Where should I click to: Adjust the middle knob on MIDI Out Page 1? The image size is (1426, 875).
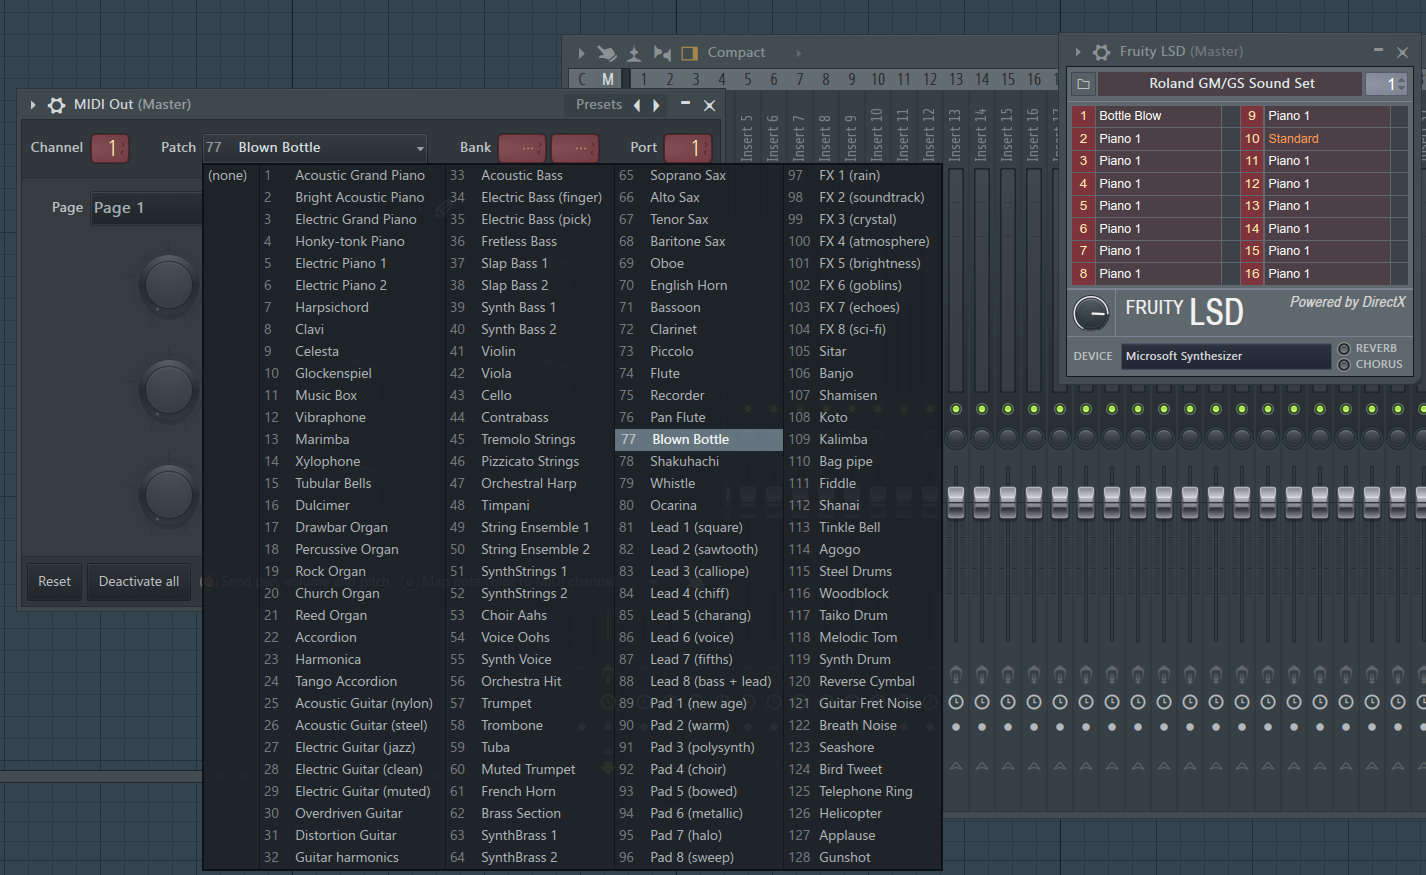click(x=169, y=389)
